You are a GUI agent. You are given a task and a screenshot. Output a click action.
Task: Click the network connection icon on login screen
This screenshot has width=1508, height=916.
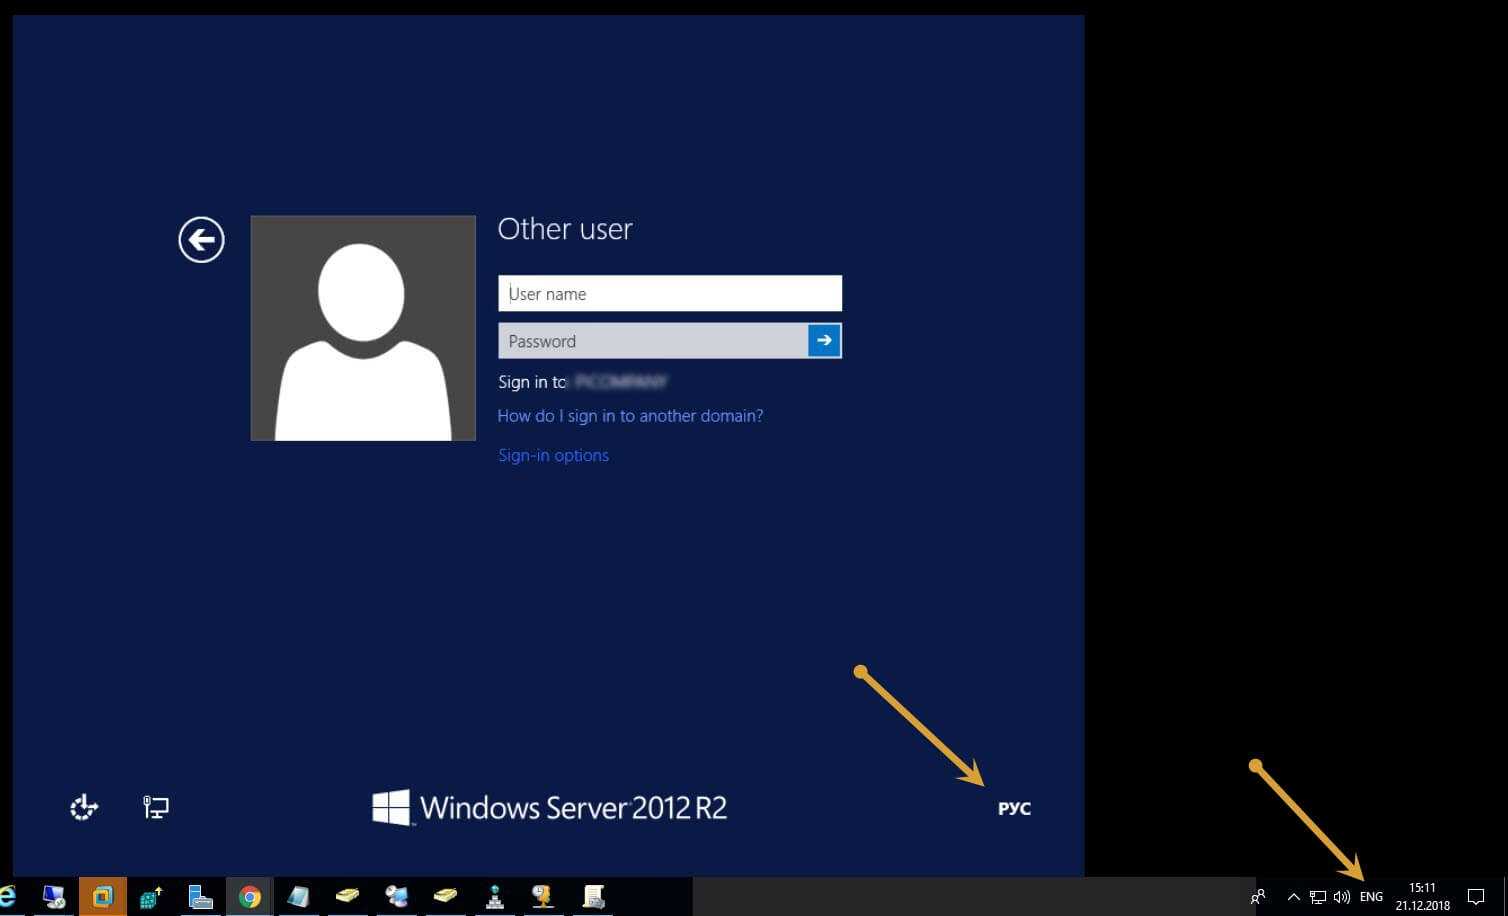156,807
